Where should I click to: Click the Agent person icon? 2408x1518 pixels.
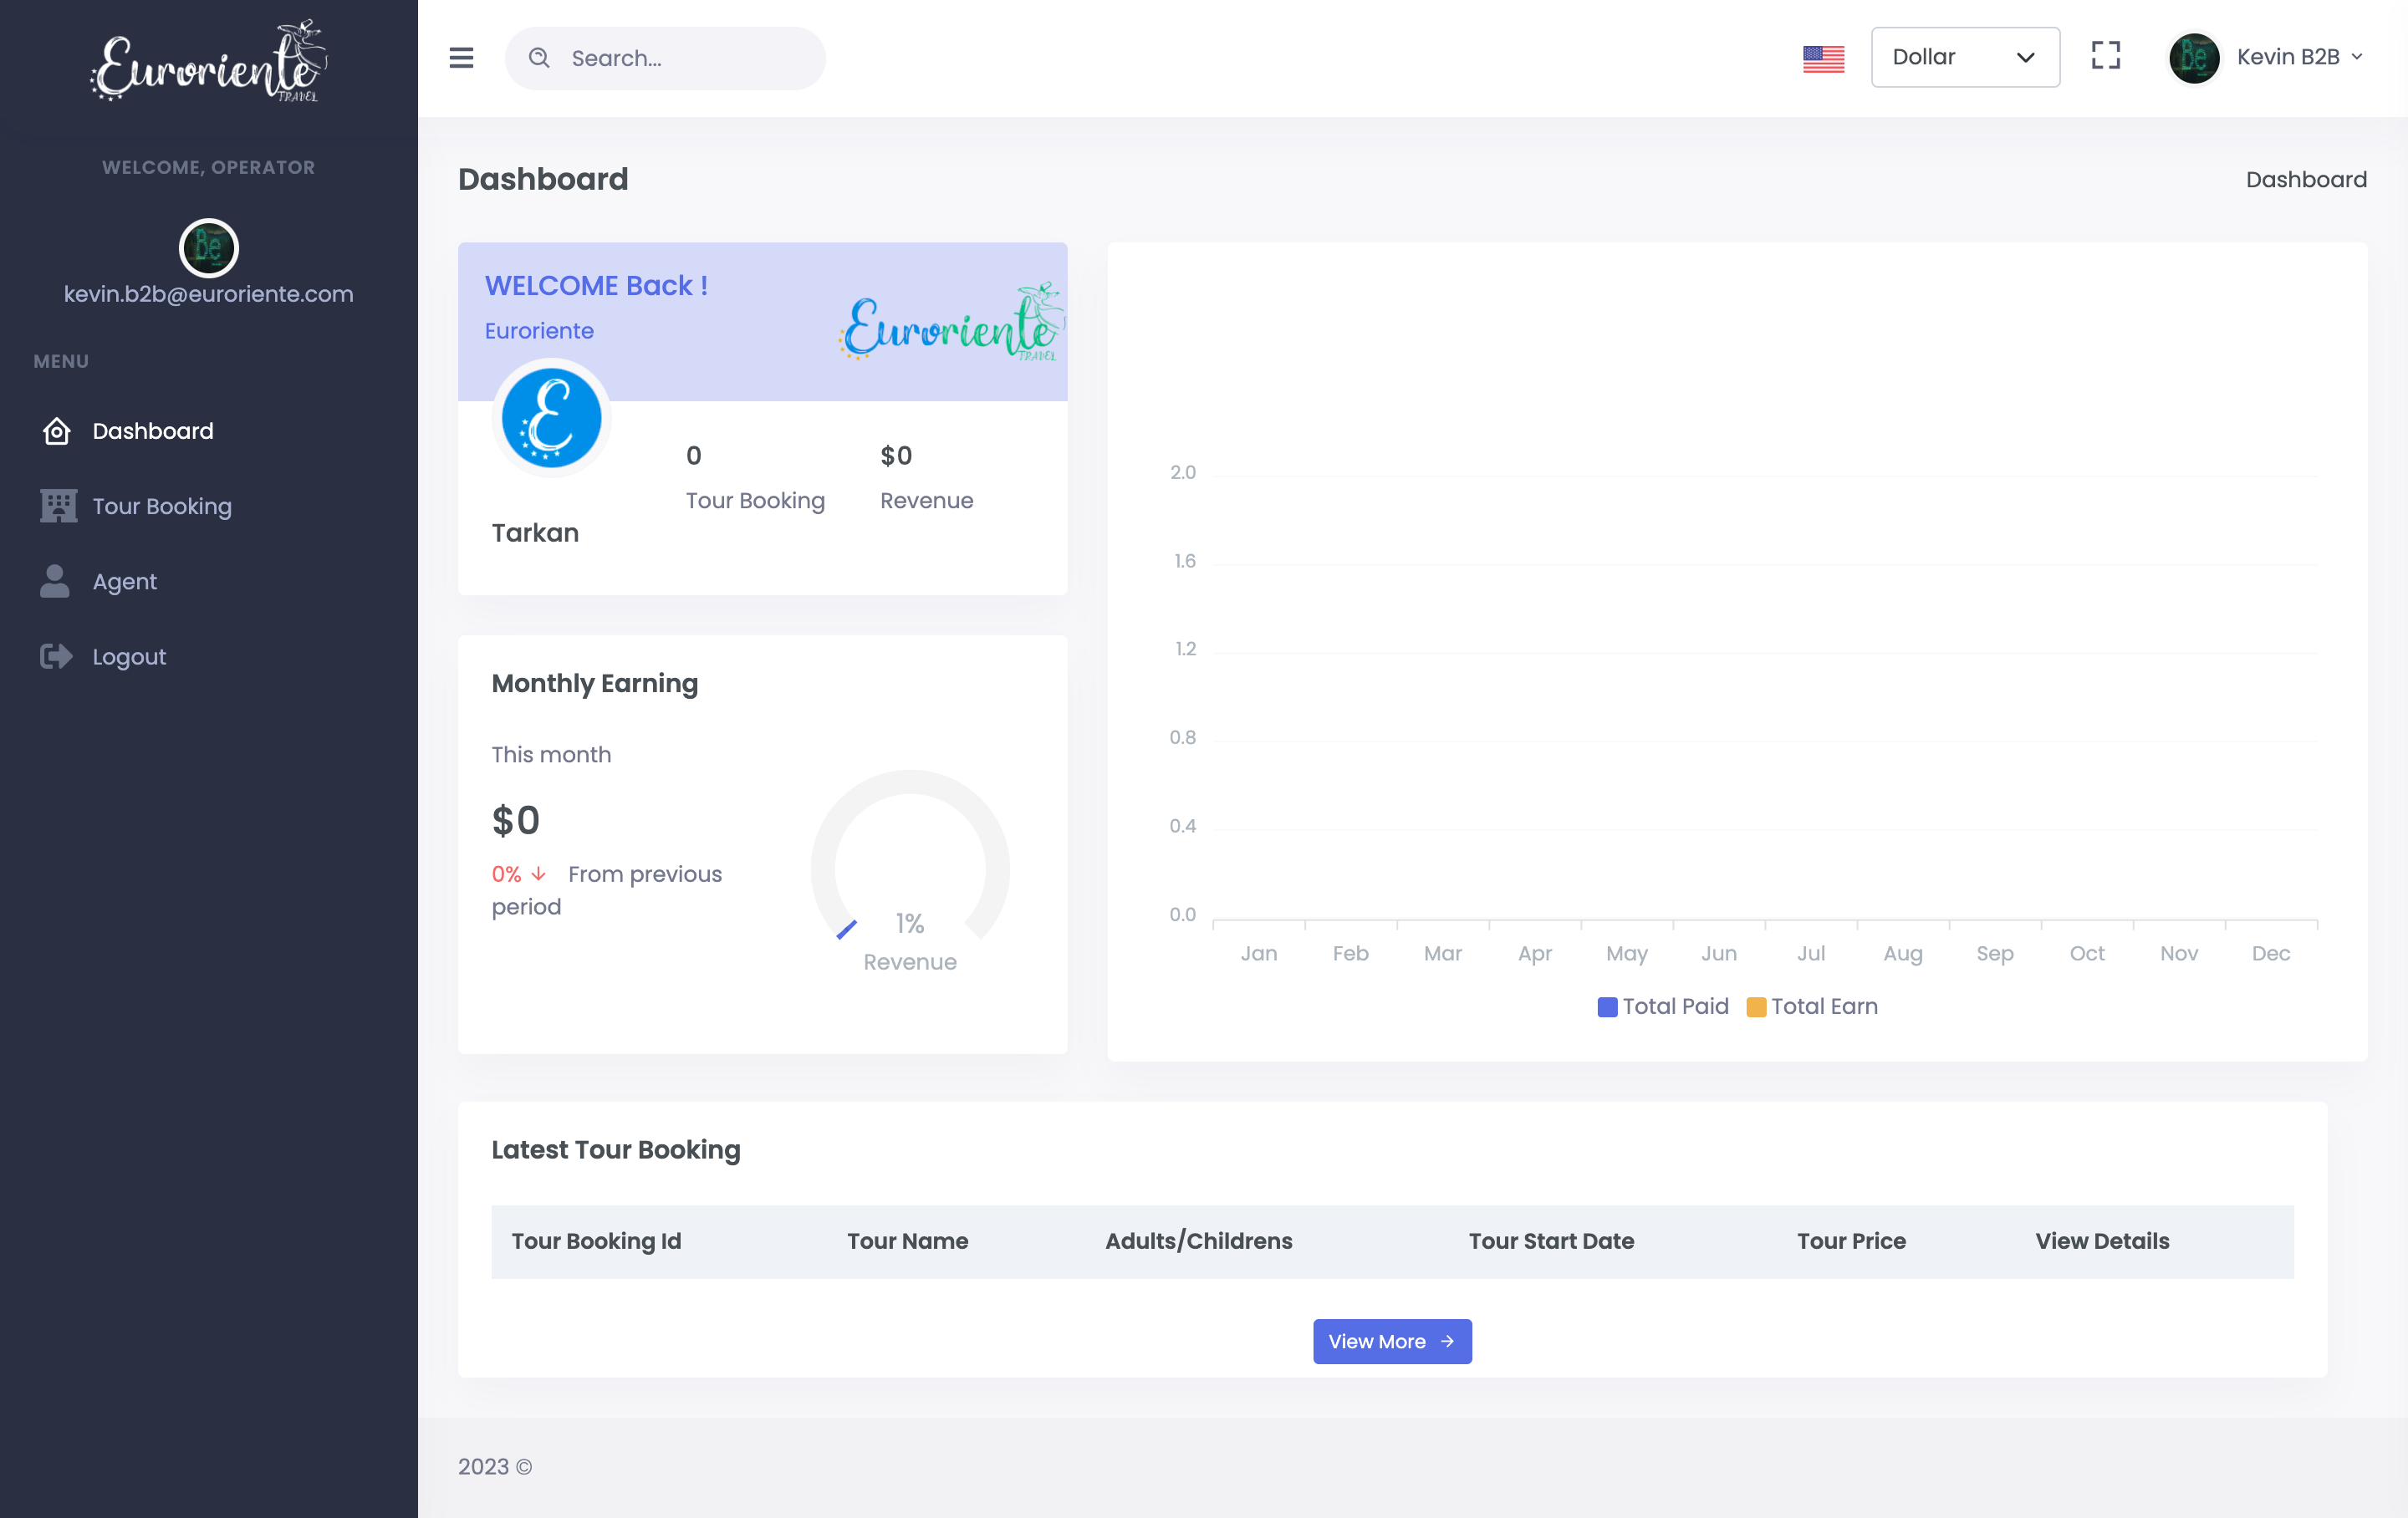pyautogui.click(x=55, y=581)
